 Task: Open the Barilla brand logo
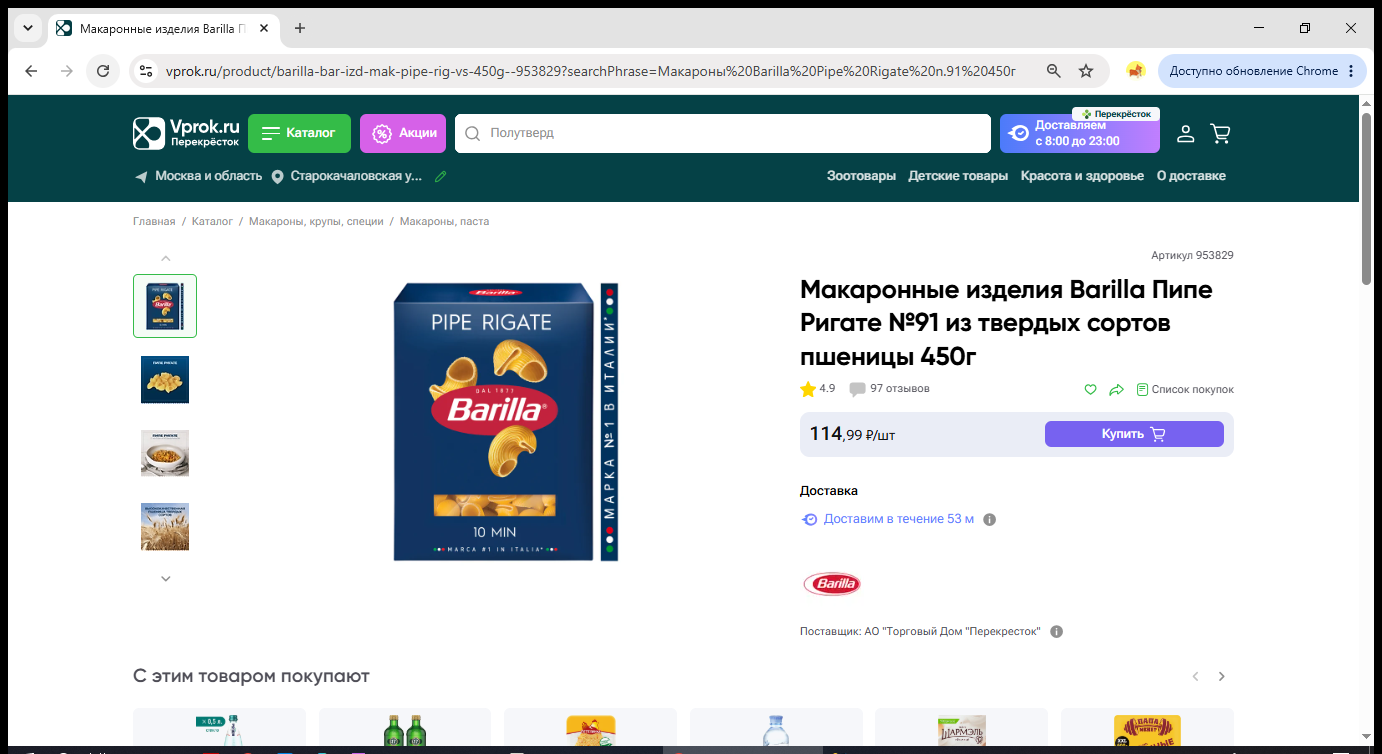click(x=832, y=584)
